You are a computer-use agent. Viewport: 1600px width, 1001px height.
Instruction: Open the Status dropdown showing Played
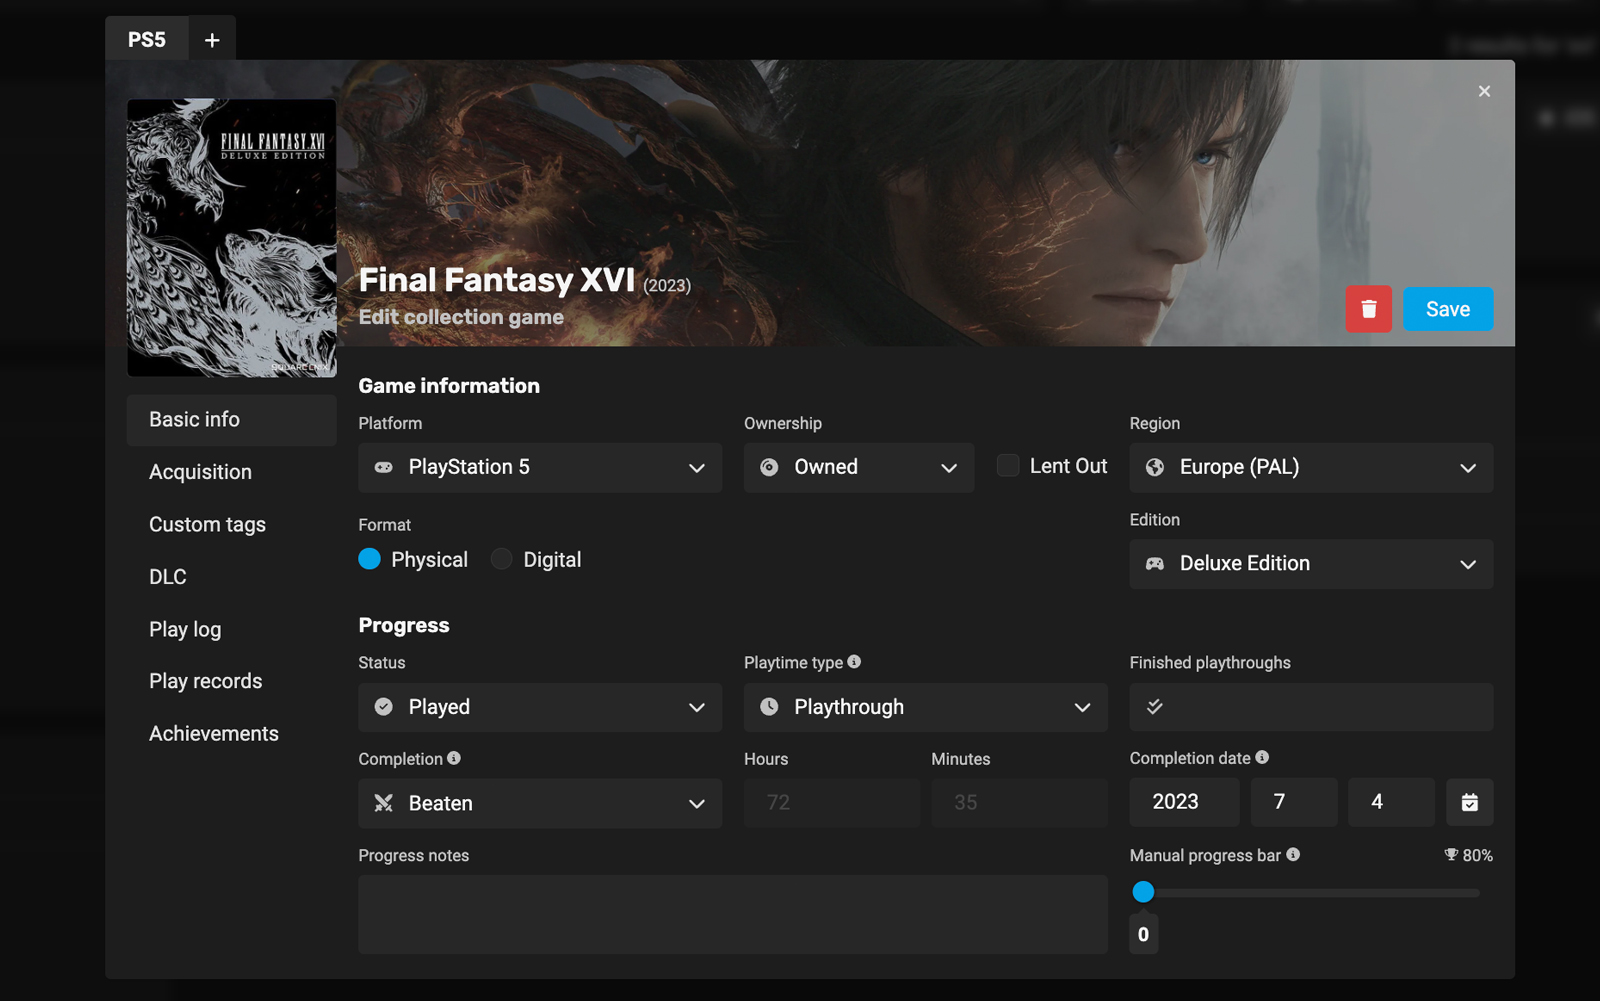click(x=540, y=707)
